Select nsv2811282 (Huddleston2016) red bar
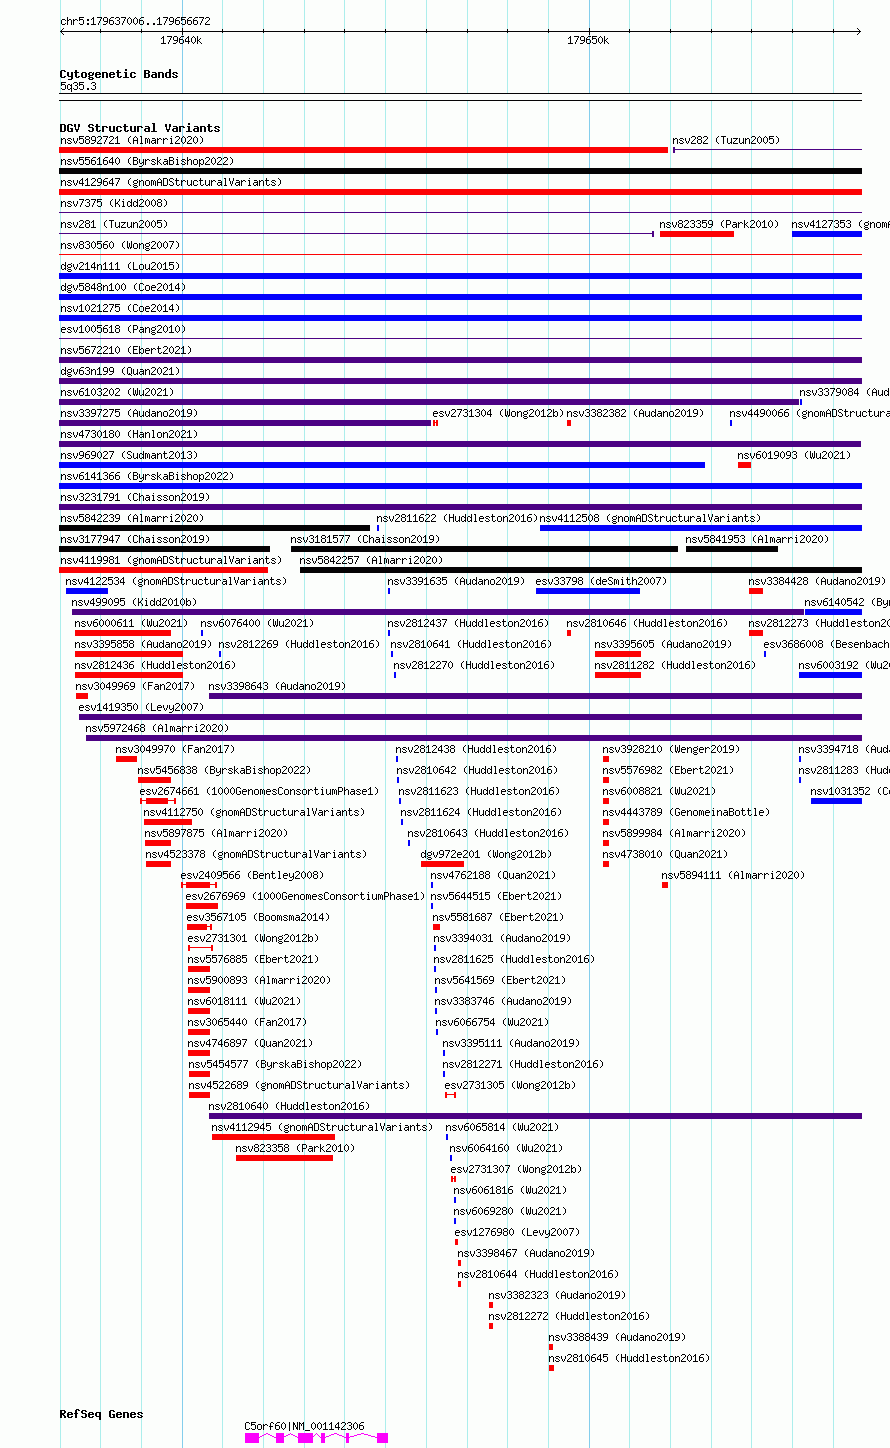This screenshot has height=1448, width=890. (618, 675)
